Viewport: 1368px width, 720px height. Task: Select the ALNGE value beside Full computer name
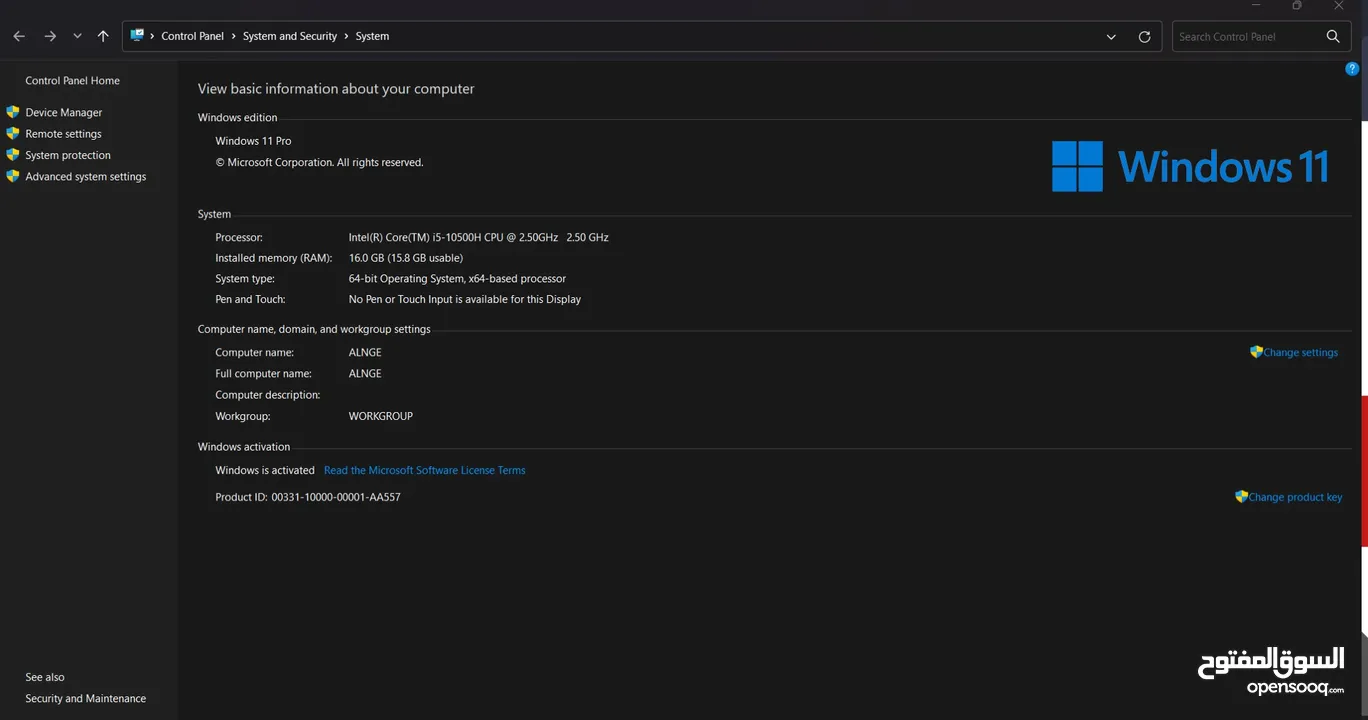tap(365, 374)
